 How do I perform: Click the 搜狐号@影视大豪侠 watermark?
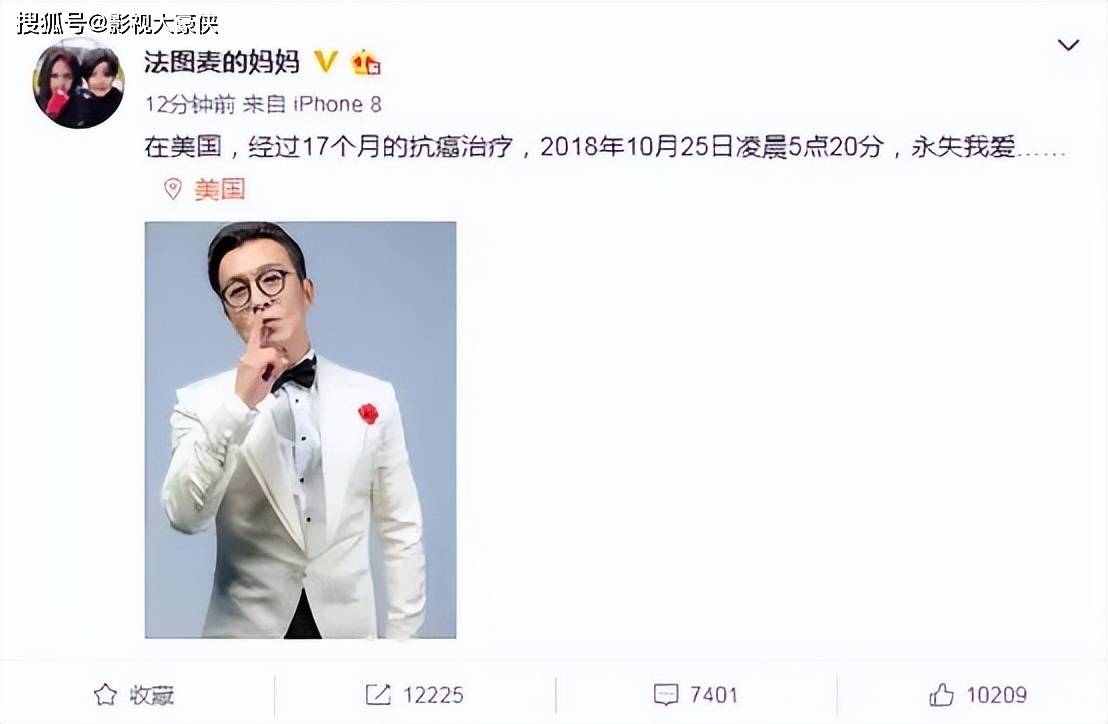pos(117,23)
